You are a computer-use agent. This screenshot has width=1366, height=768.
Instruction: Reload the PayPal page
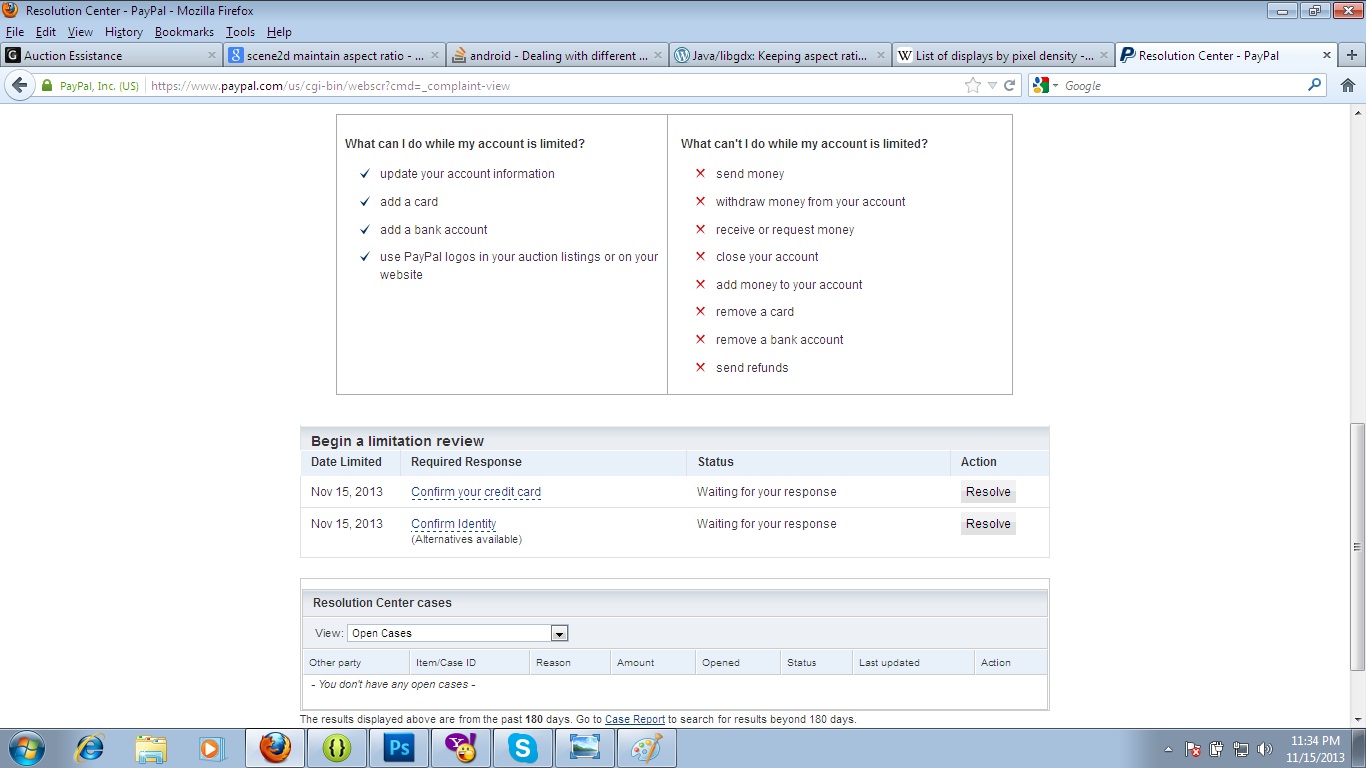(x=1010, y=86)
